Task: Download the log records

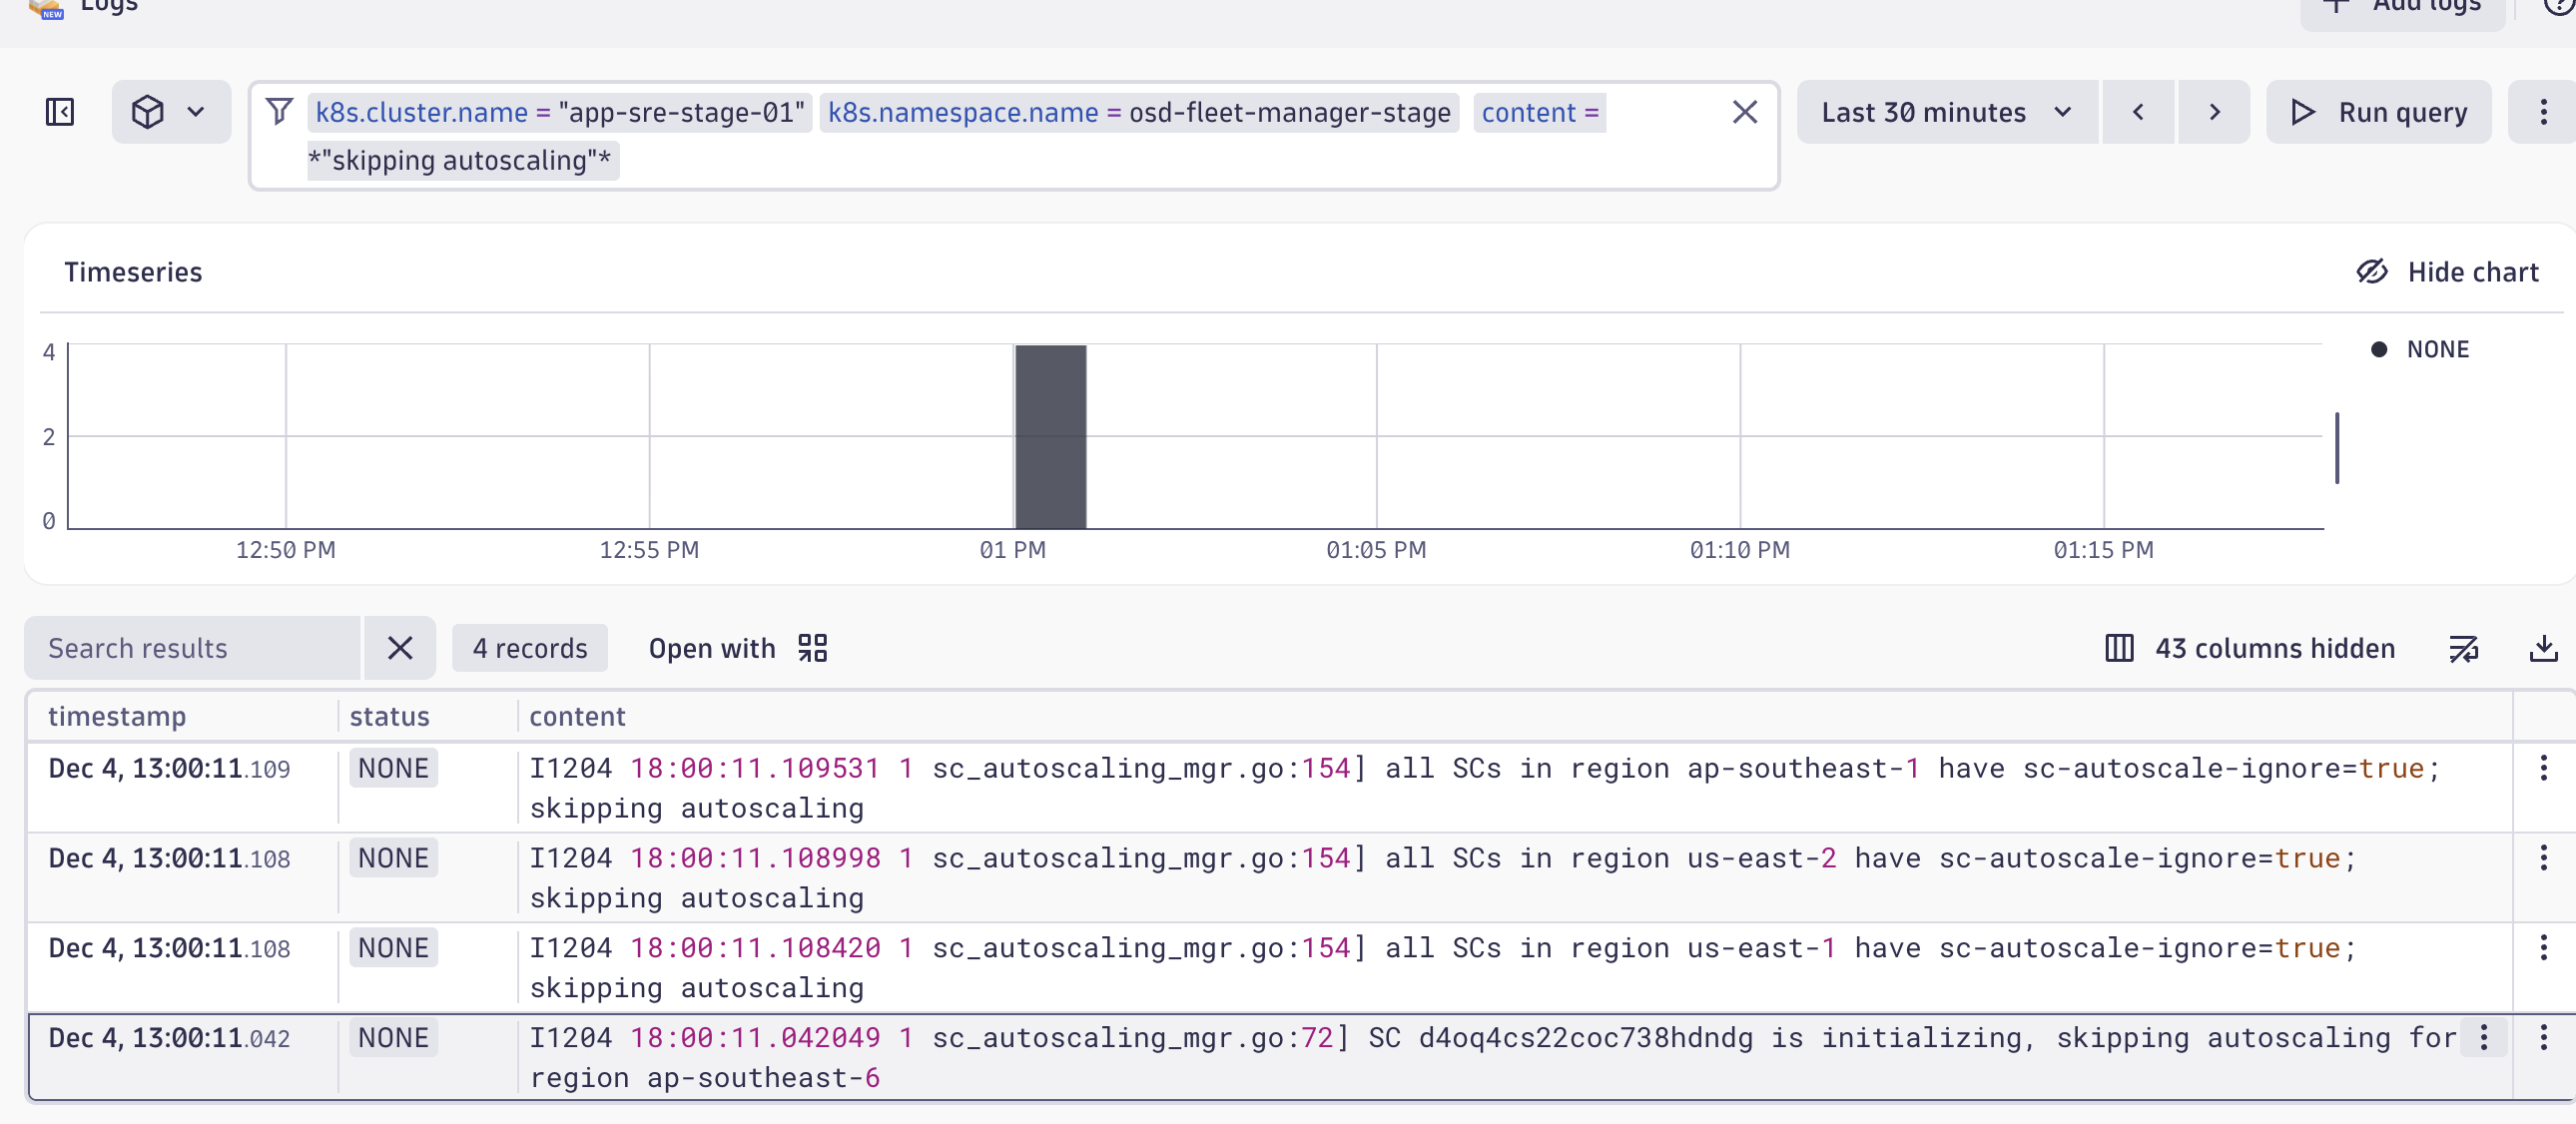Action: 2543,648
